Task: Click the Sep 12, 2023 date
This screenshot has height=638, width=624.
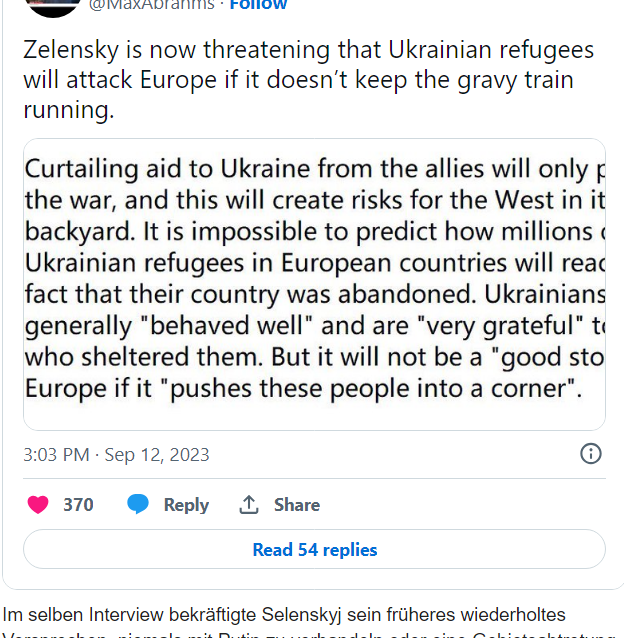Action: [x=159, y=455]
